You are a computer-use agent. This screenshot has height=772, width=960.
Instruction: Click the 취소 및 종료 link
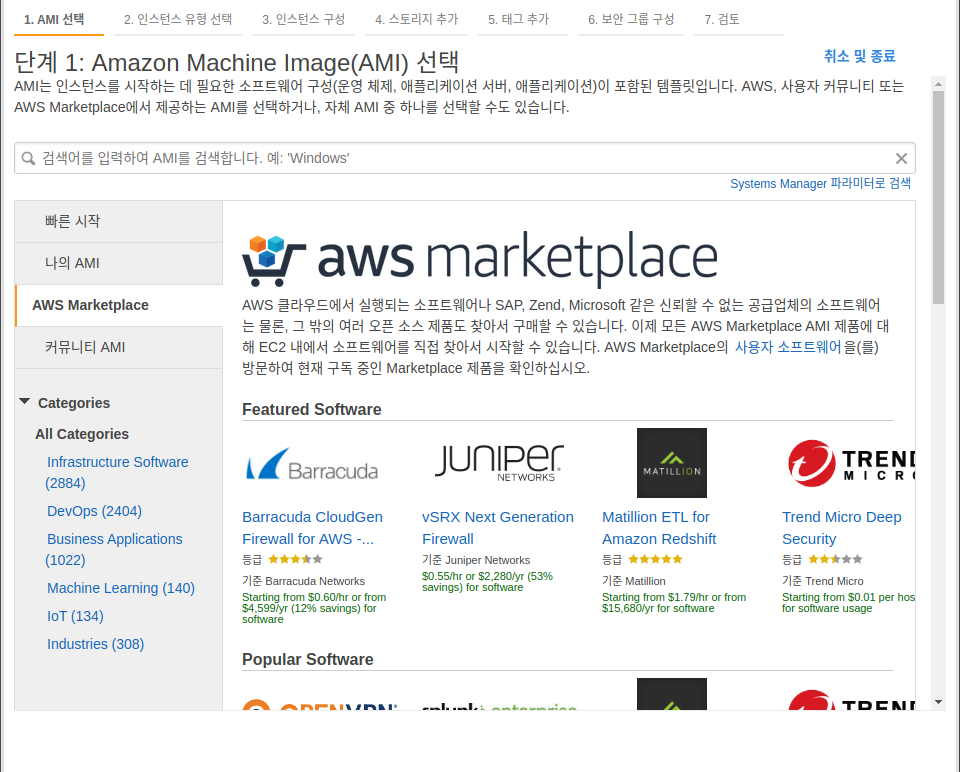[x=859, y=56]
